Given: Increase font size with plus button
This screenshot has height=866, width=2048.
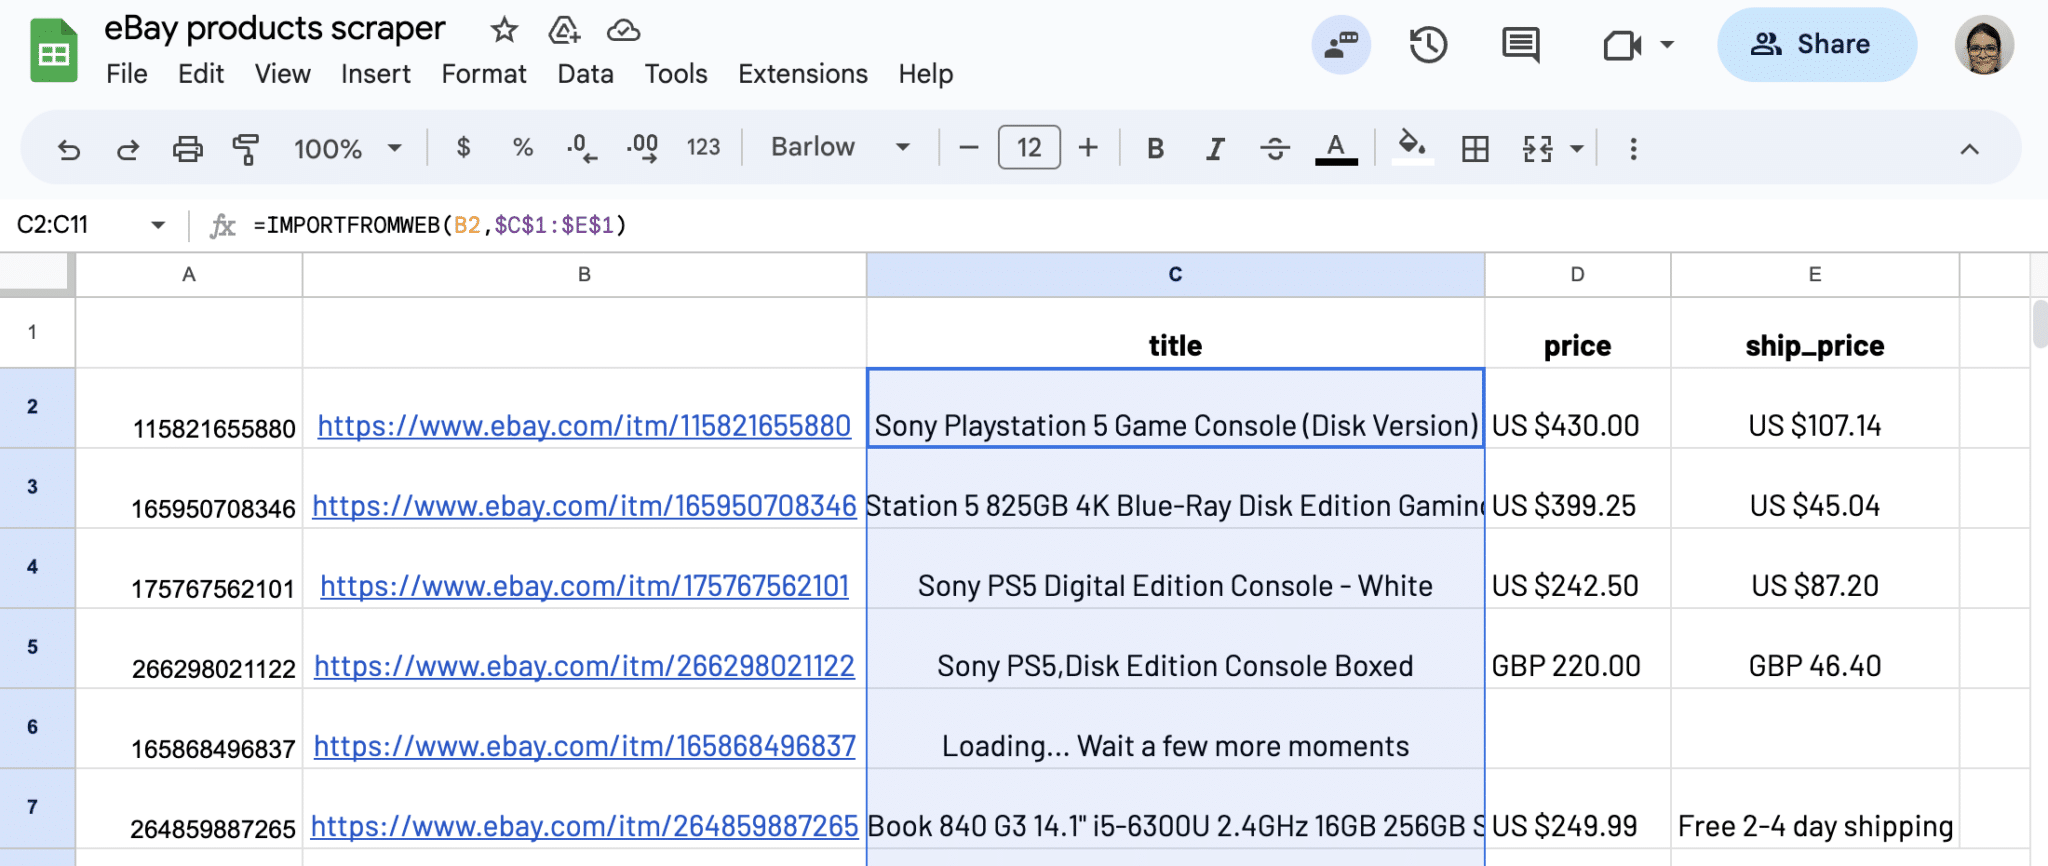Looking at the screenshot, I should point(1088,148).
